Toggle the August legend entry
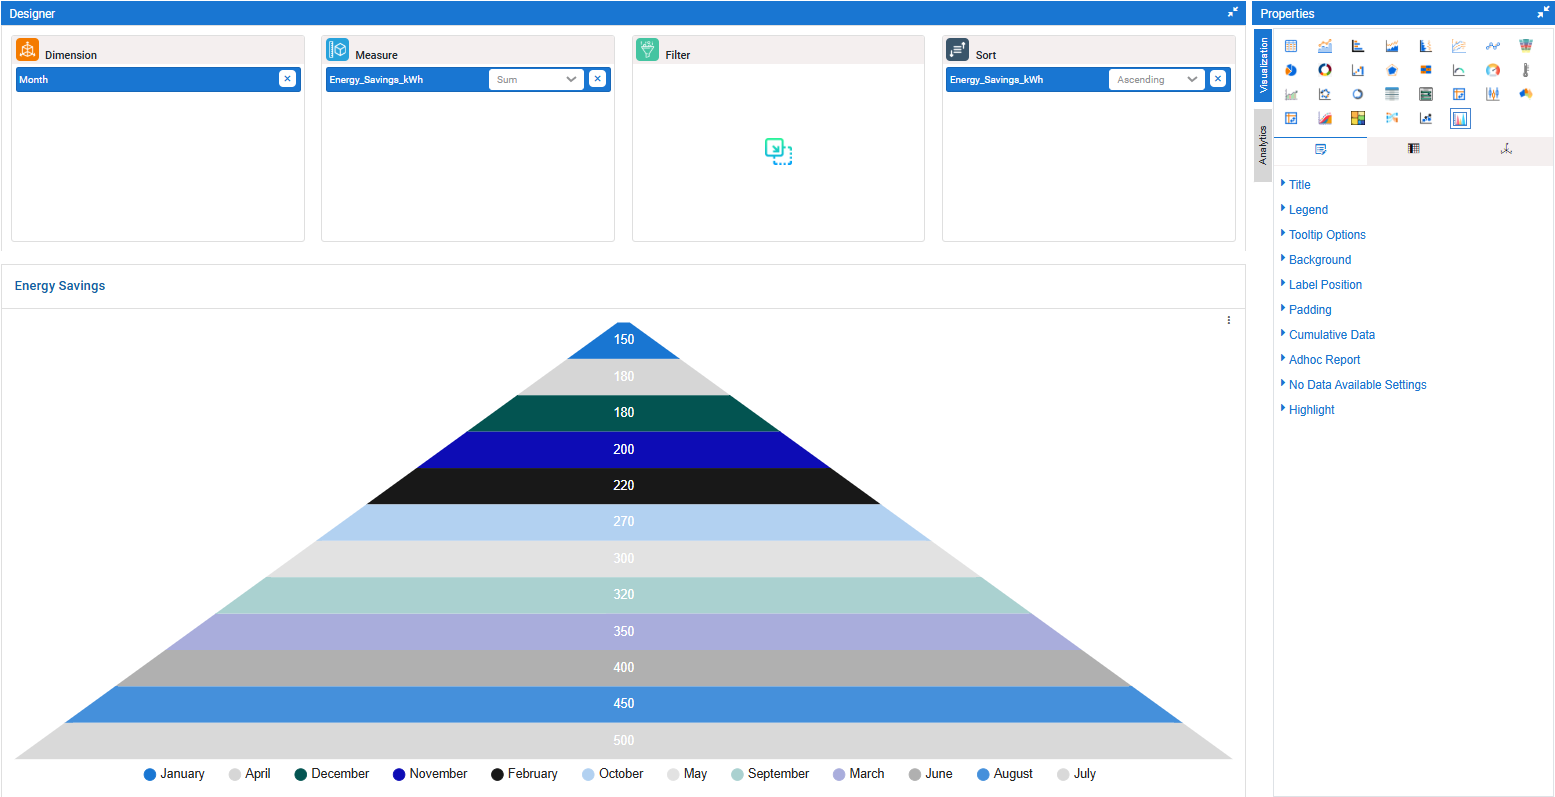This screenshot has width=1555, height=797. pyautogui.click(x=1005, y=774)
